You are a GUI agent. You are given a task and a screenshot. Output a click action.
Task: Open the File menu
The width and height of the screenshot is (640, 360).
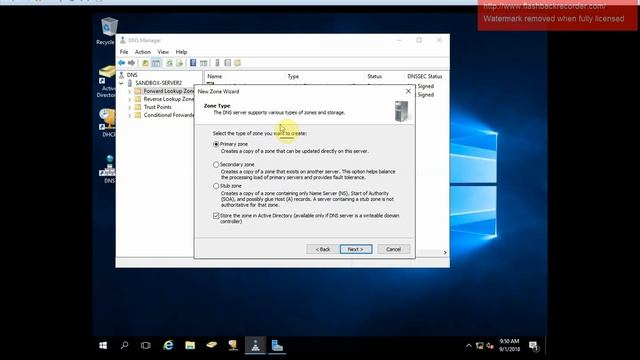pos(124,52)
